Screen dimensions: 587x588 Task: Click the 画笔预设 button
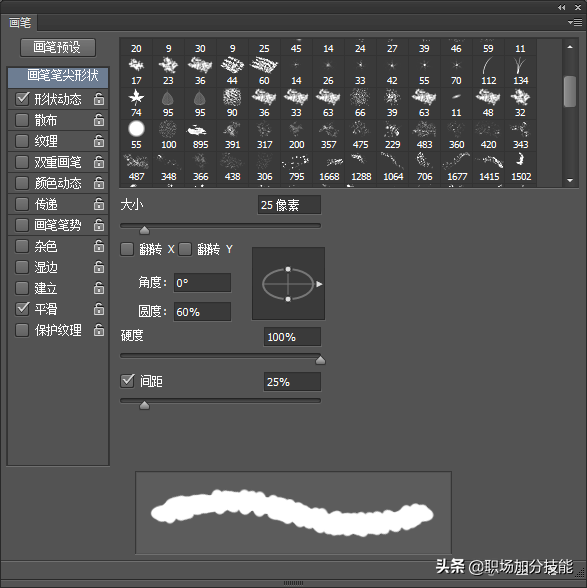[x=58, y=48]
